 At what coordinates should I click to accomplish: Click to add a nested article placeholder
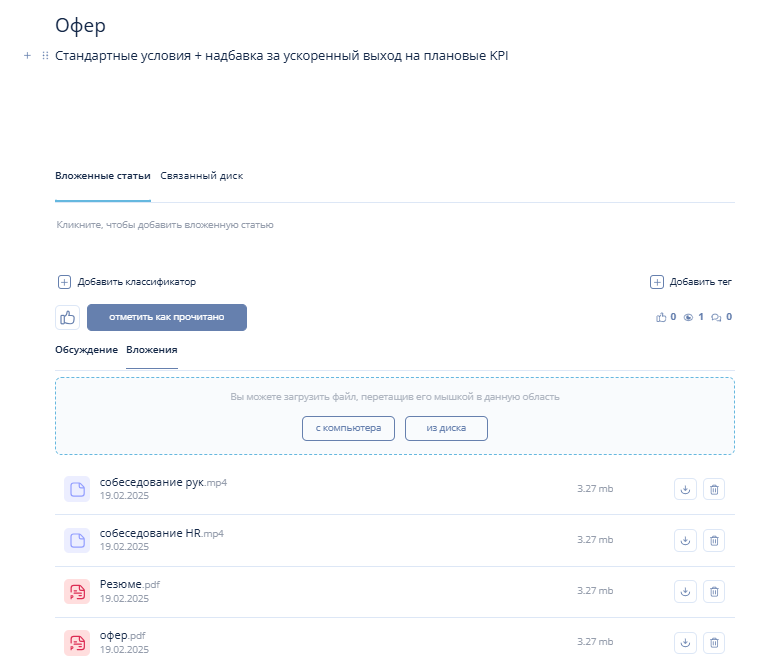165,225
